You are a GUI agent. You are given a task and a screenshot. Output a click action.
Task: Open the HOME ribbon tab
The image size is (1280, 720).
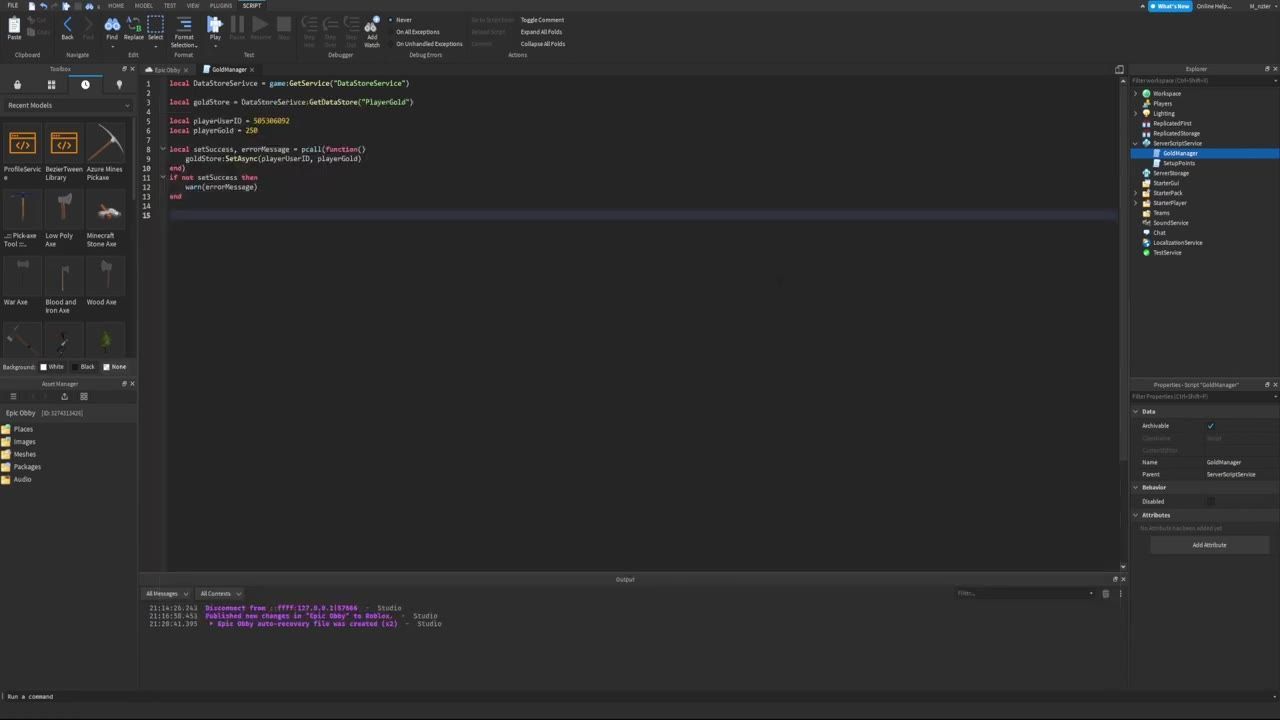coord(116,6)
